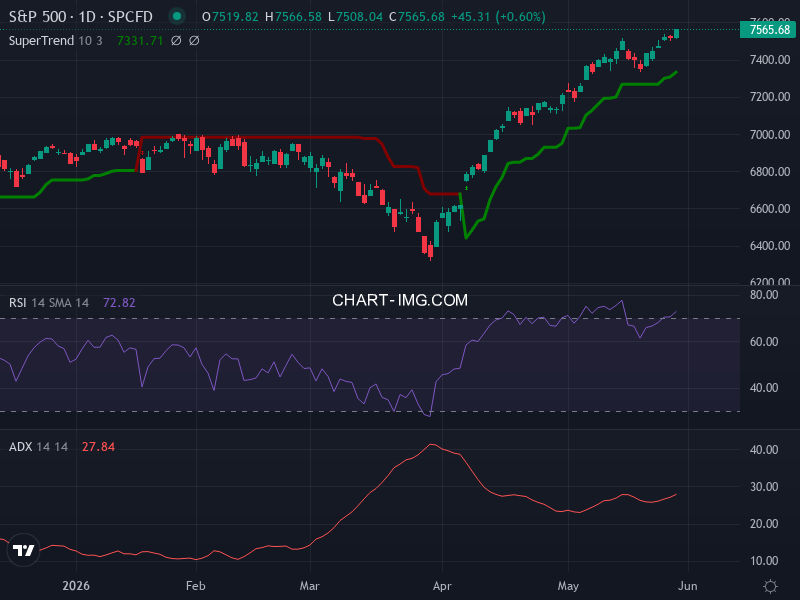Click 40.00 on the ADX scale

[764, 450]
